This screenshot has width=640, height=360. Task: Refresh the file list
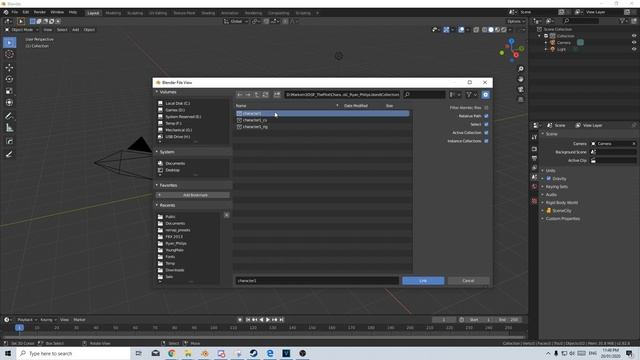265,95
